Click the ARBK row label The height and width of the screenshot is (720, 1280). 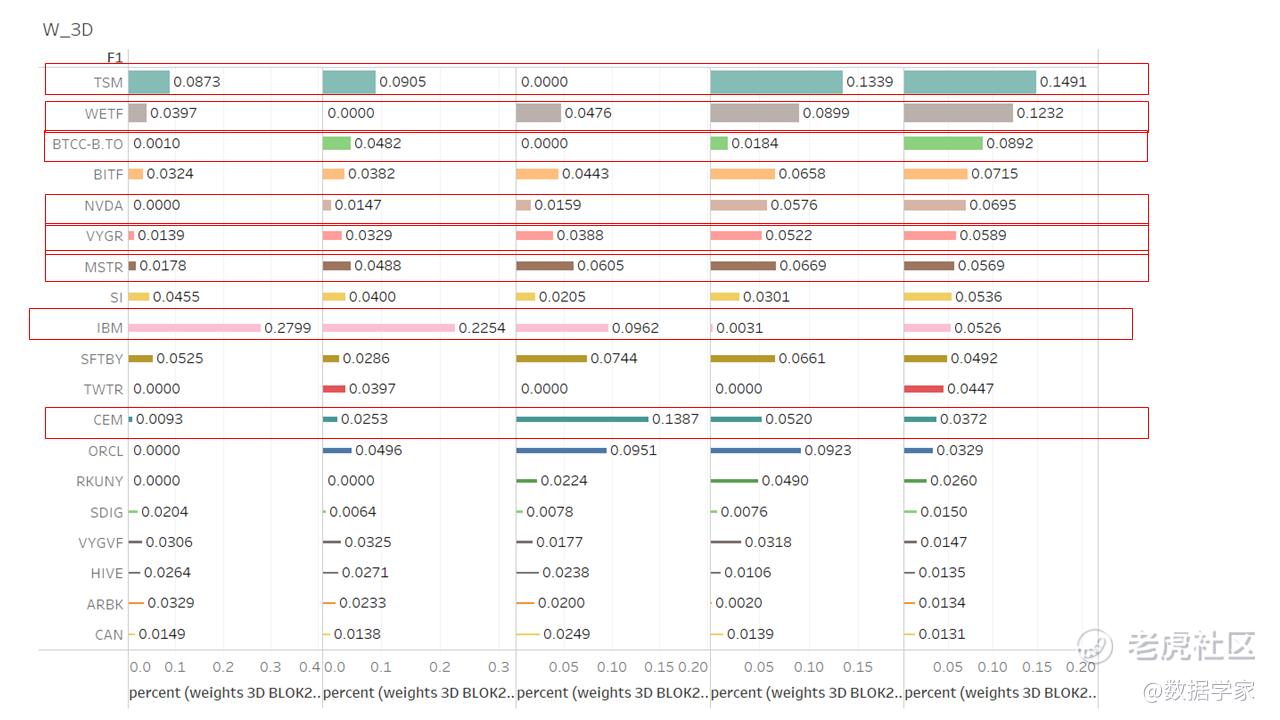tap(105, 605)
